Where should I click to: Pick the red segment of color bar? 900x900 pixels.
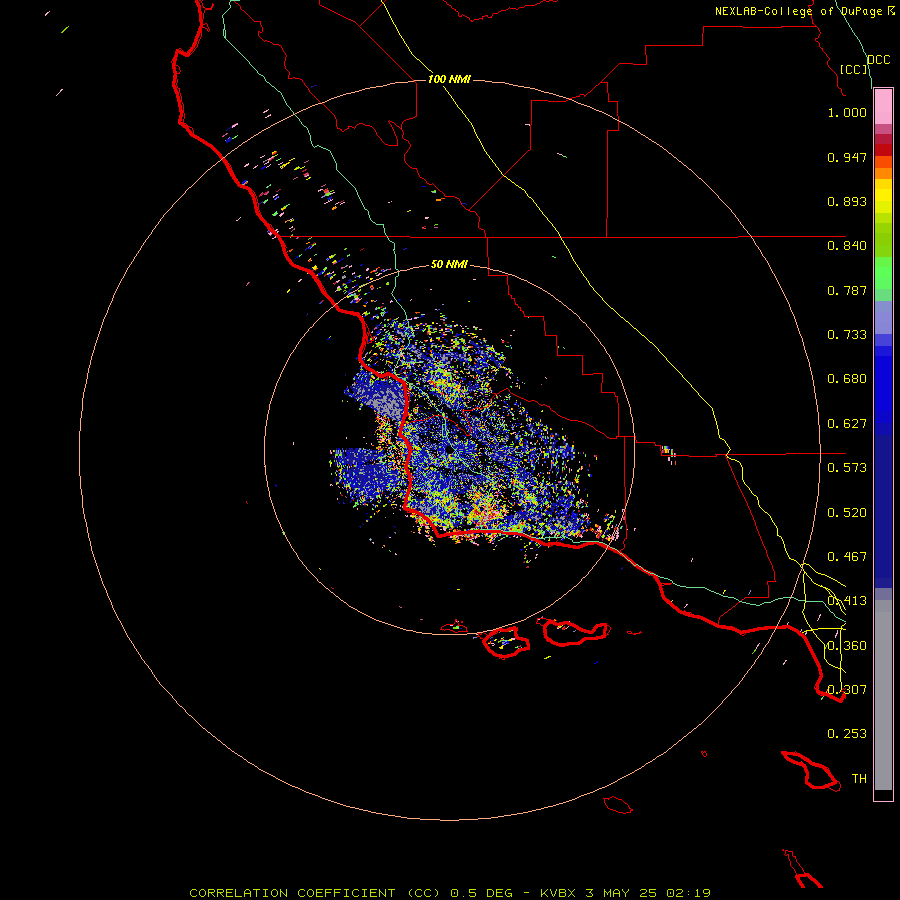[883, 150]
